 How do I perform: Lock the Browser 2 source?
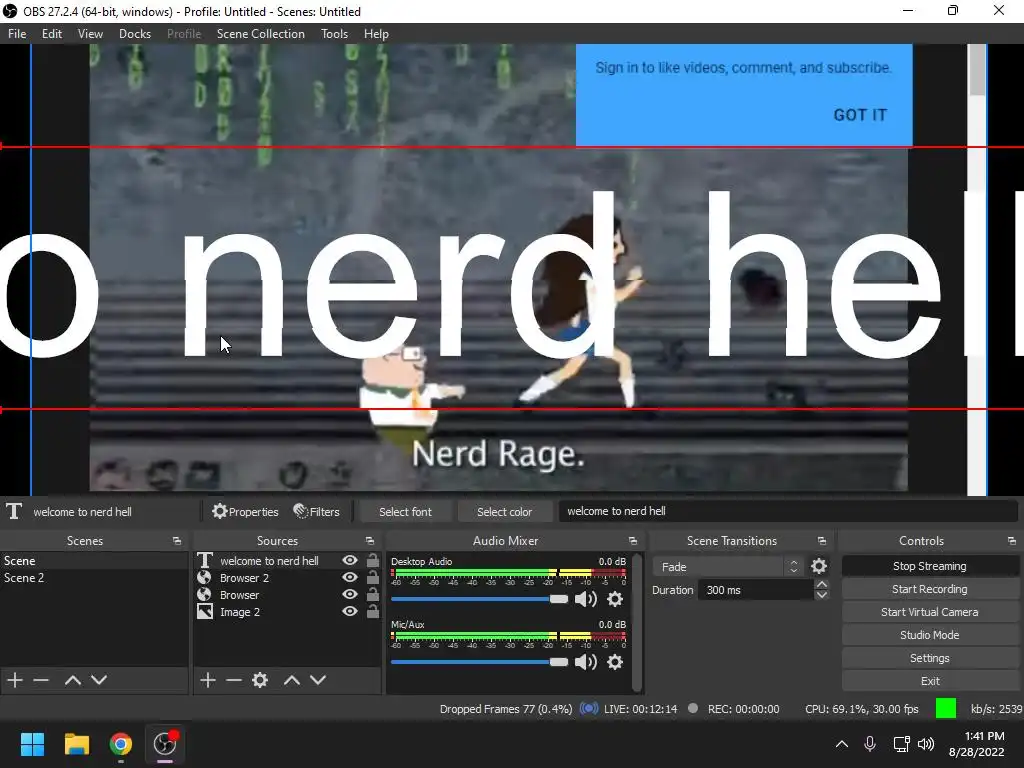pos(372,577)
